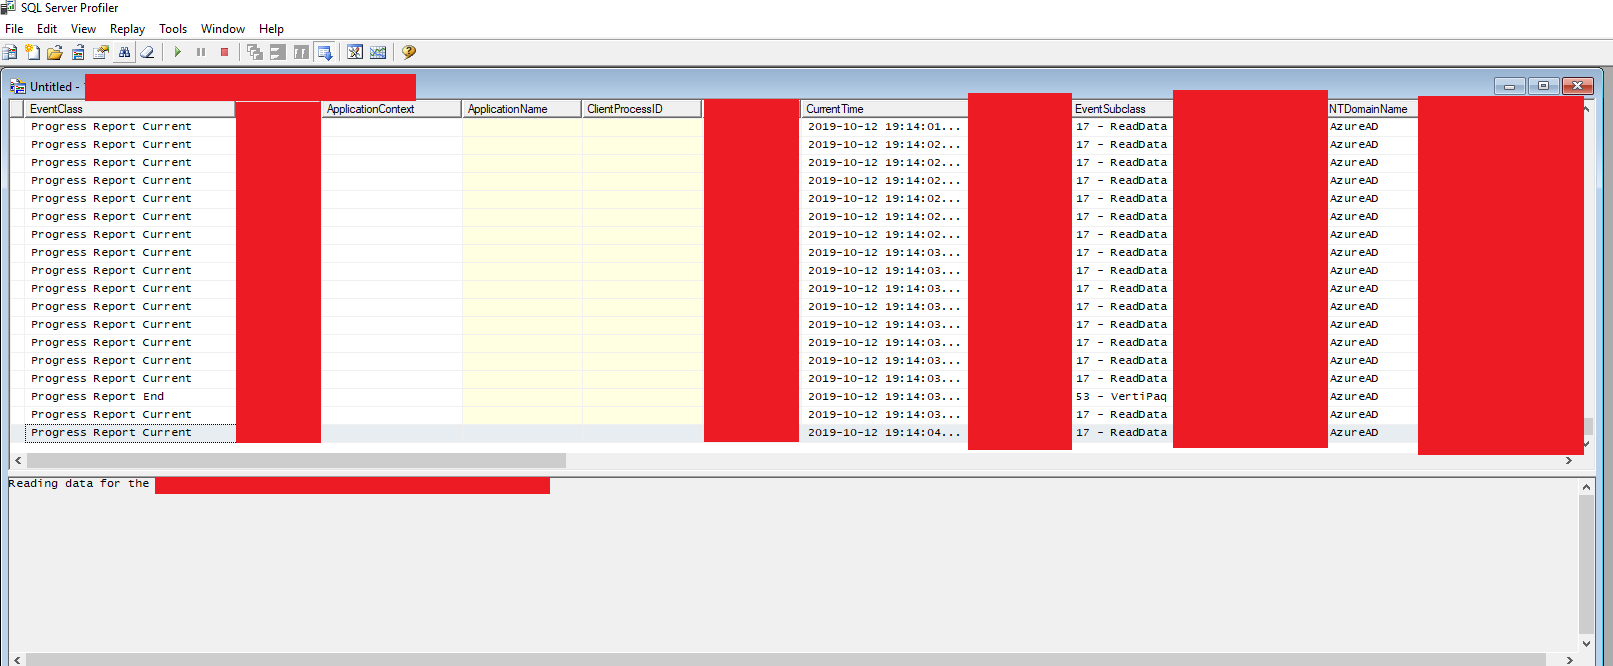Click the ApplicationName column header
The image size is (1613, 666).
(x=521, y=109)
